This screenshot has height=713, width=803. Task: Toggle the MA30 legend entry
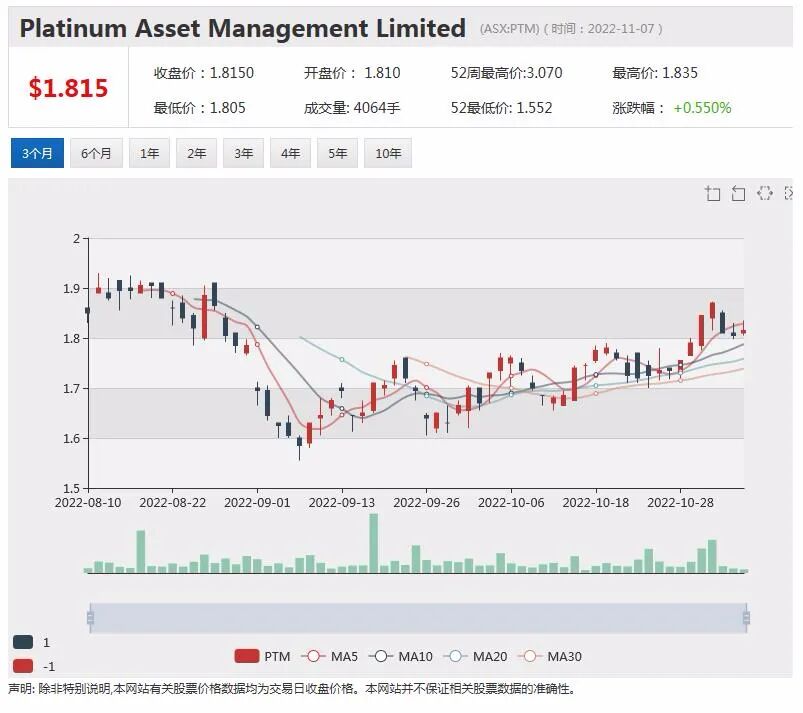pyautogui.click(x=550, y=656)
